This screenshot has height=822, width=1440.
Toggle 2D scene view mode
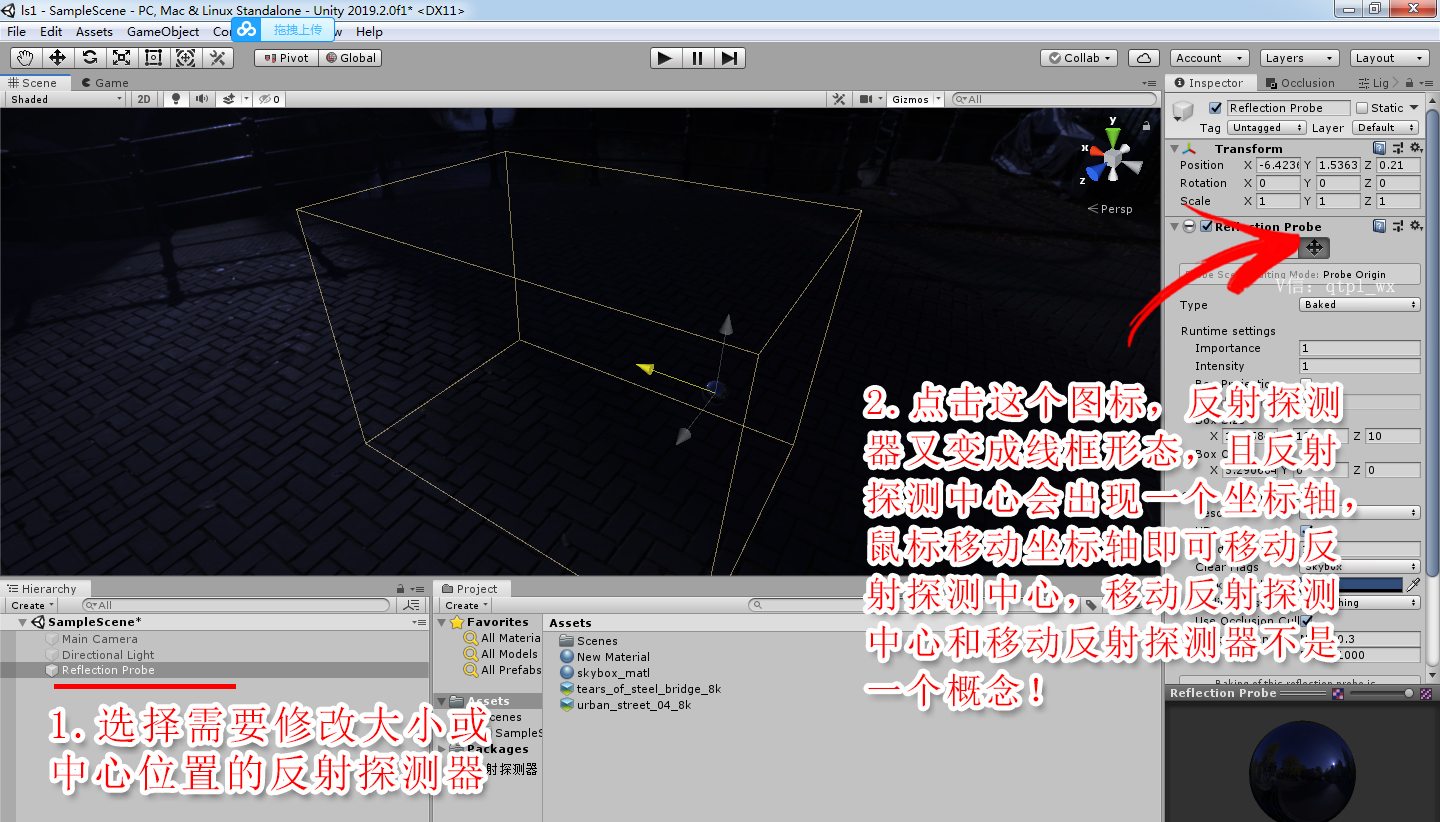tap(144, 99)
